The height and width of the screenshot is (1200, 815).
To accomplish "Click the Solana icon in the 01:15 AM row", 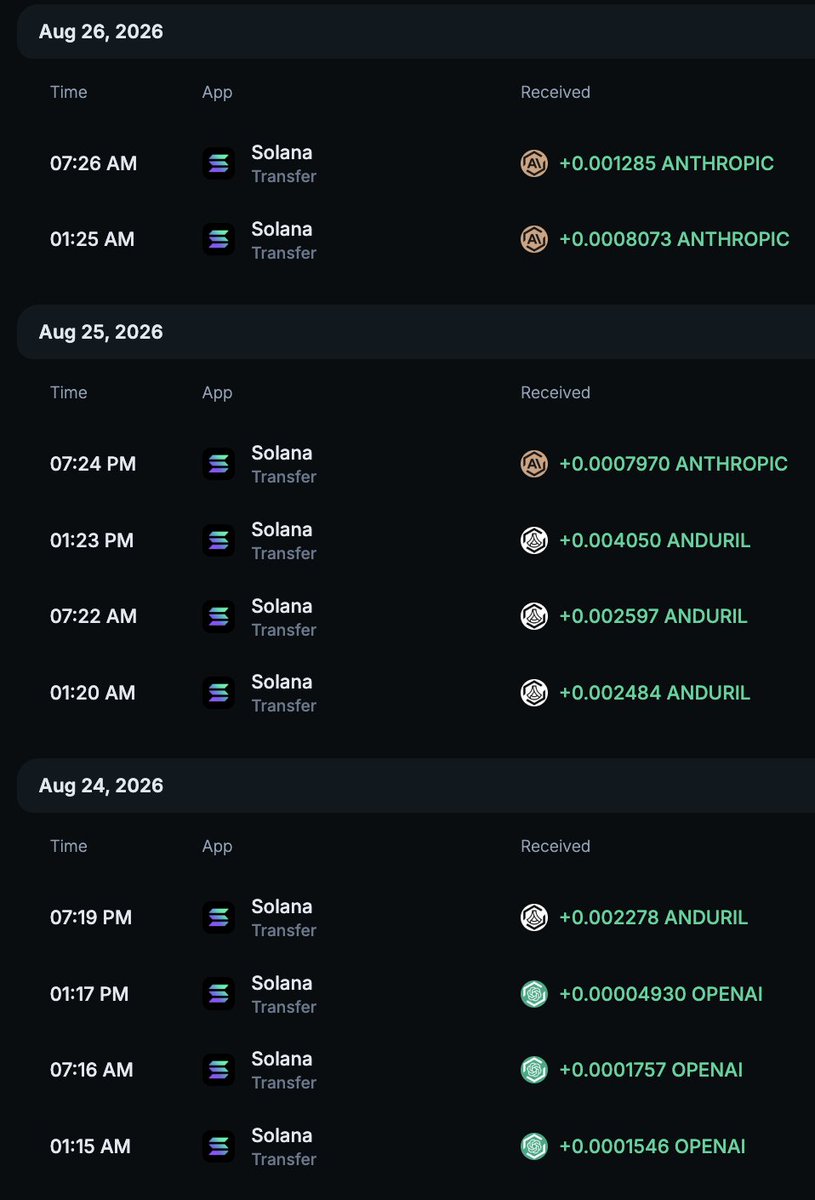I will tap(218, 1146).
